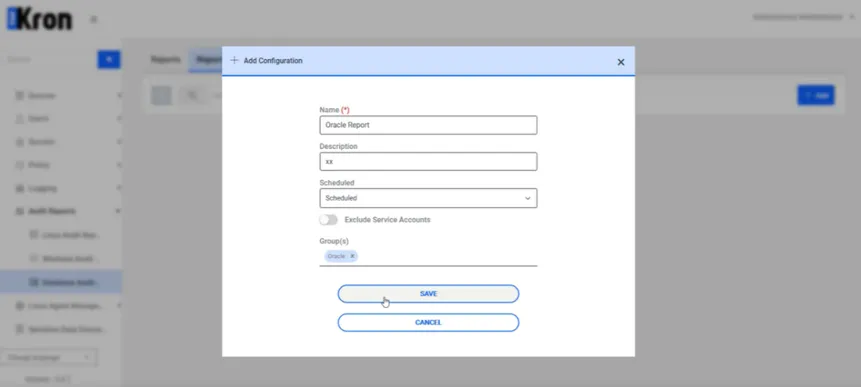
Task: Switch to the Reports tab behind the dialog
Action: pyautogui.click(x=166, y=60)
